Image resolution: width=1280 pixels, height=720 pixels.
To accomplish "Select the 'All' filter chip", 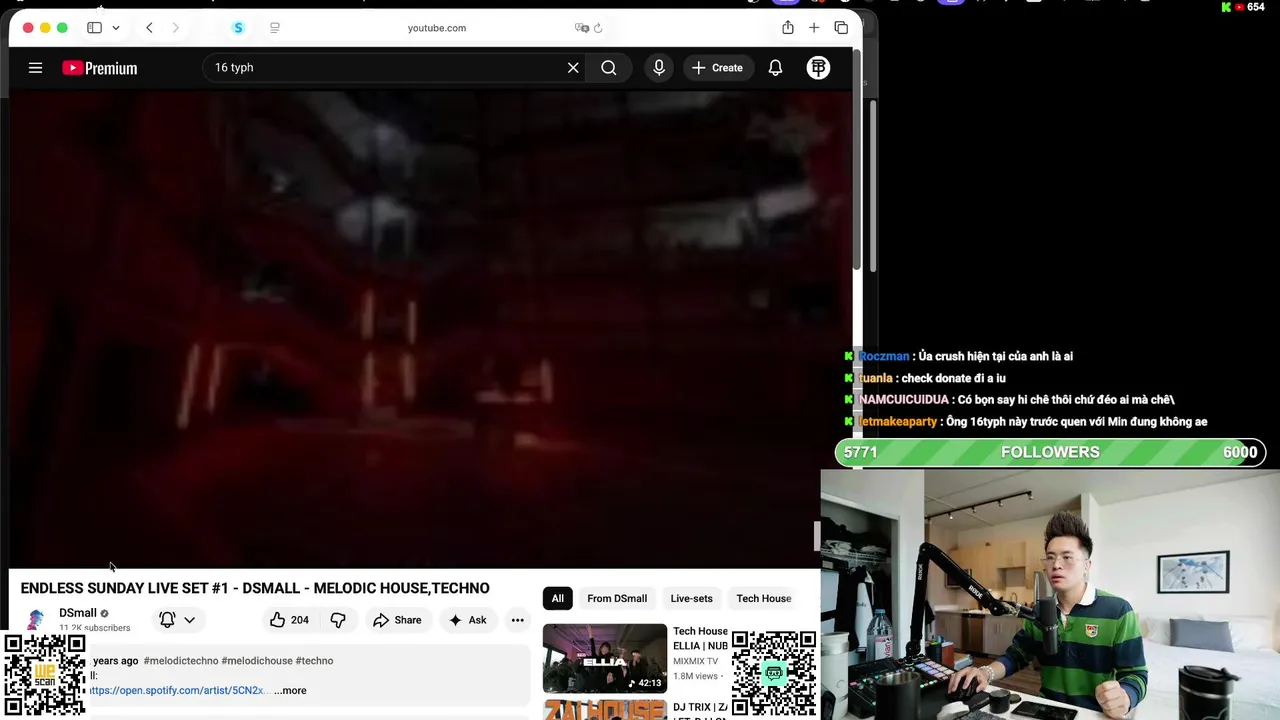I will point(557,598).
